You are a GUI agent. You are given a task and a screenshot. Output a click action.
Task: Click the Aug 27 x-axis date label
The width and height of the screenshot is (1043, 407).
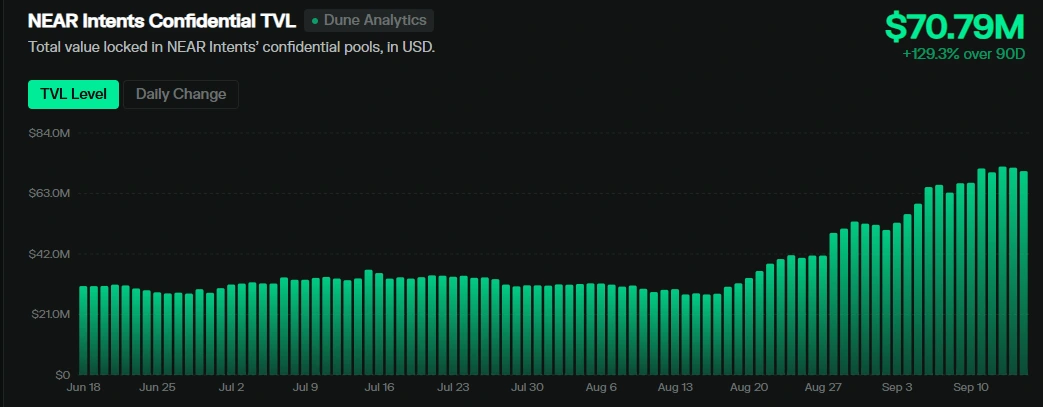(x=823, y=387)
